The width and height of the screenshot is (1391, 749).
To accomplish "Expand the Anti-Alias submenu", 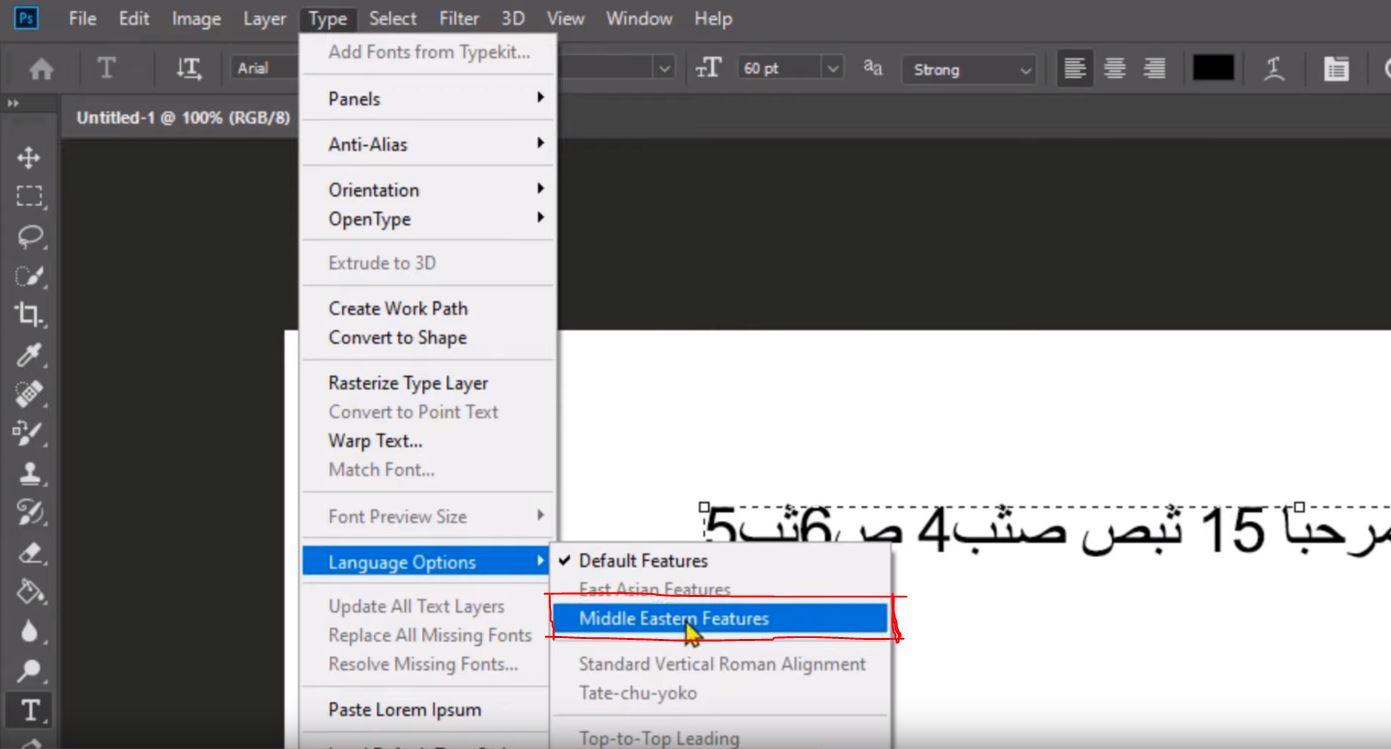I will [x=428, y=144].
